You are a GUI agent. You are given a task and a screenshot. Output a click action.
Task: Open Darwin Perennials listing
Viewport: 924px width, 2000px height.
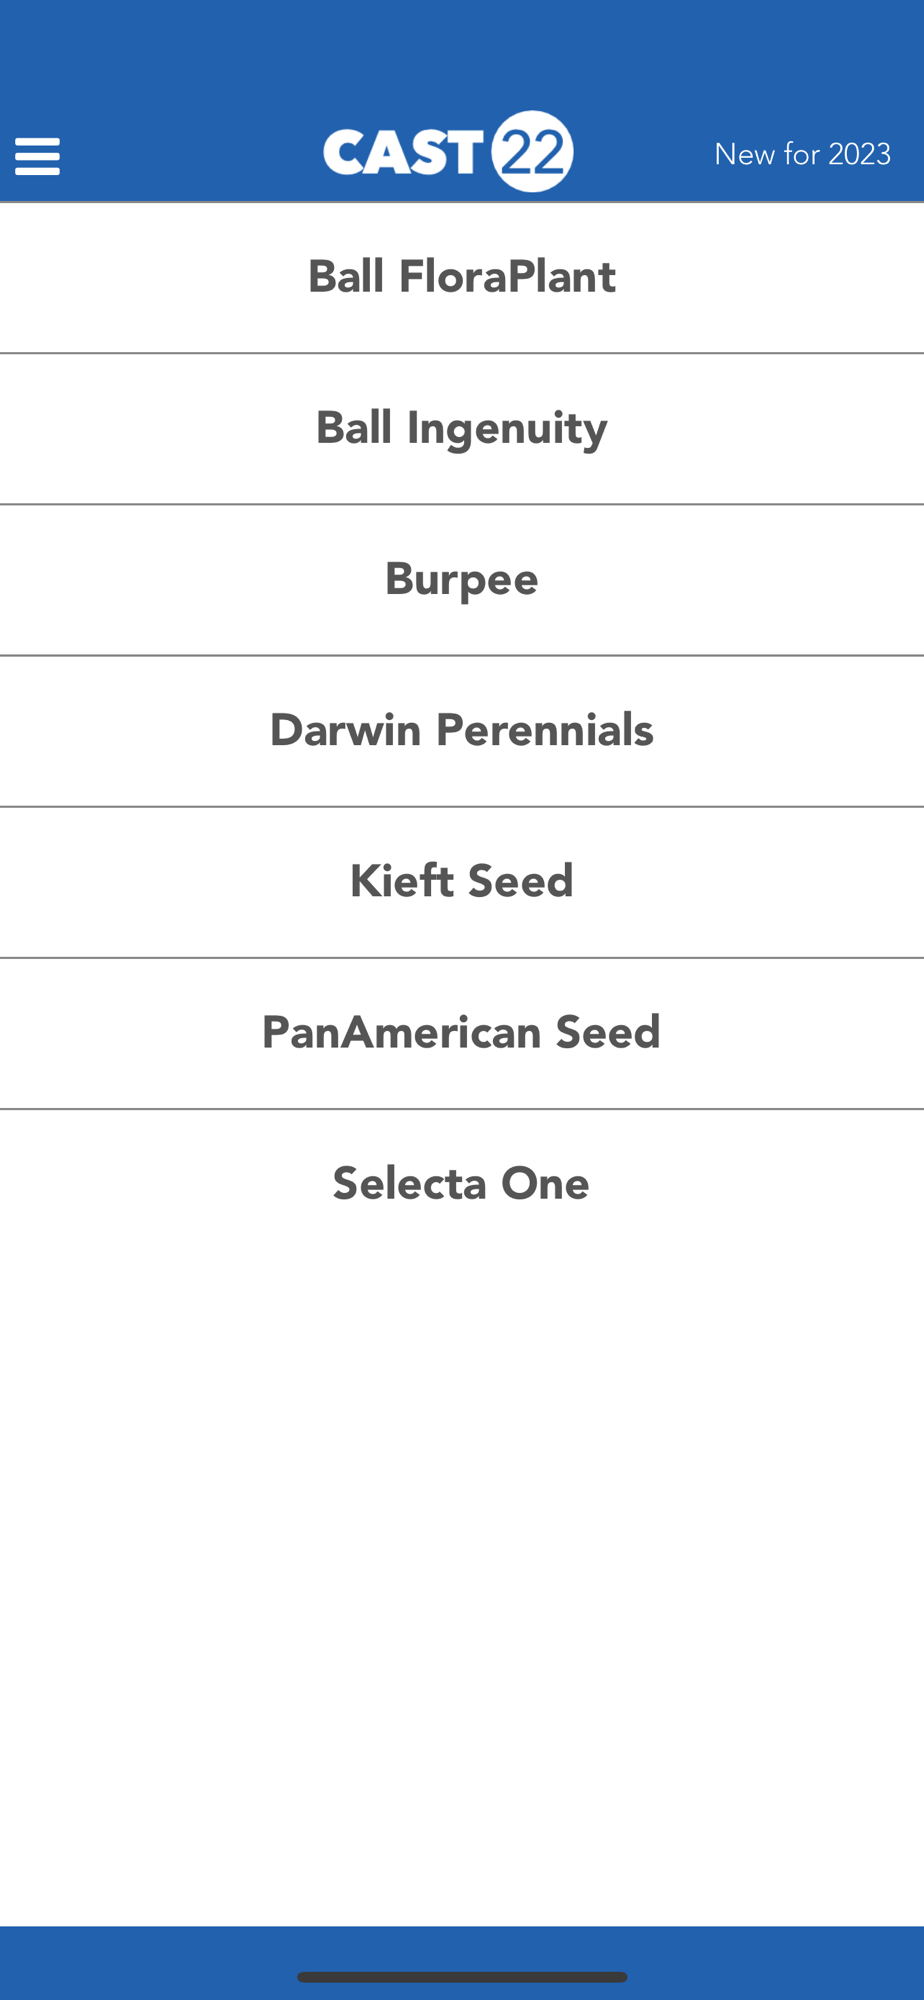coord(462,731)
